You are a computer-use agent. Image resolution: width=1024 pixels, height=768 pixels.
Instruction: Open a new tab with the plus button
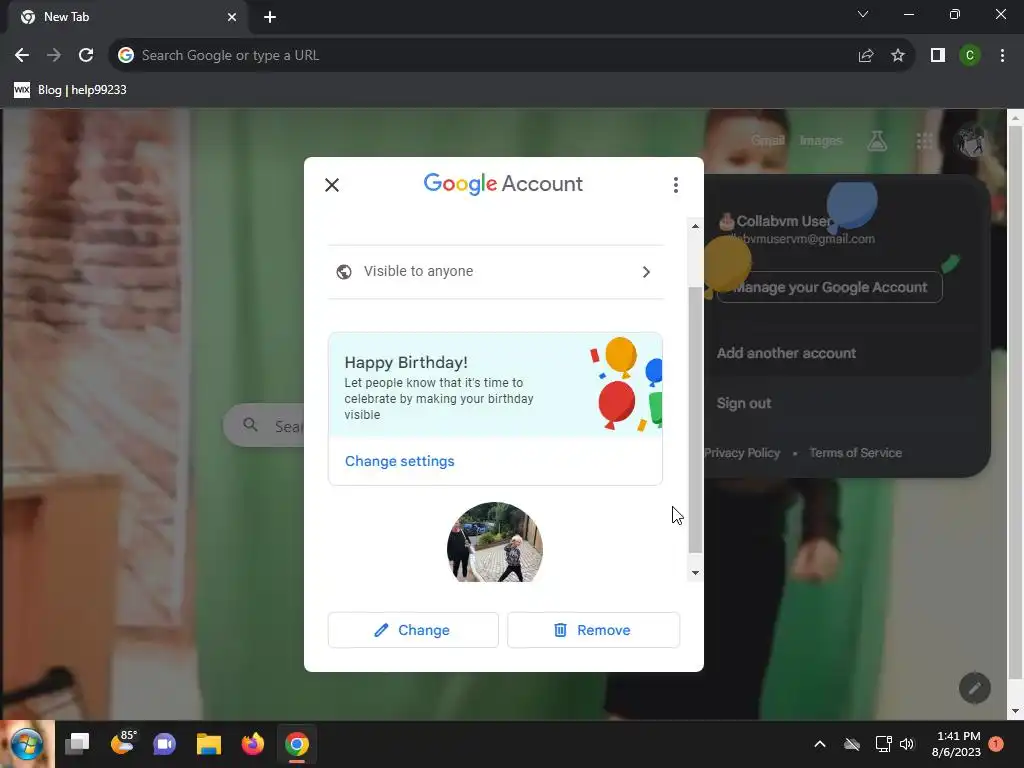pyautogui.click(x=270, y=17)
